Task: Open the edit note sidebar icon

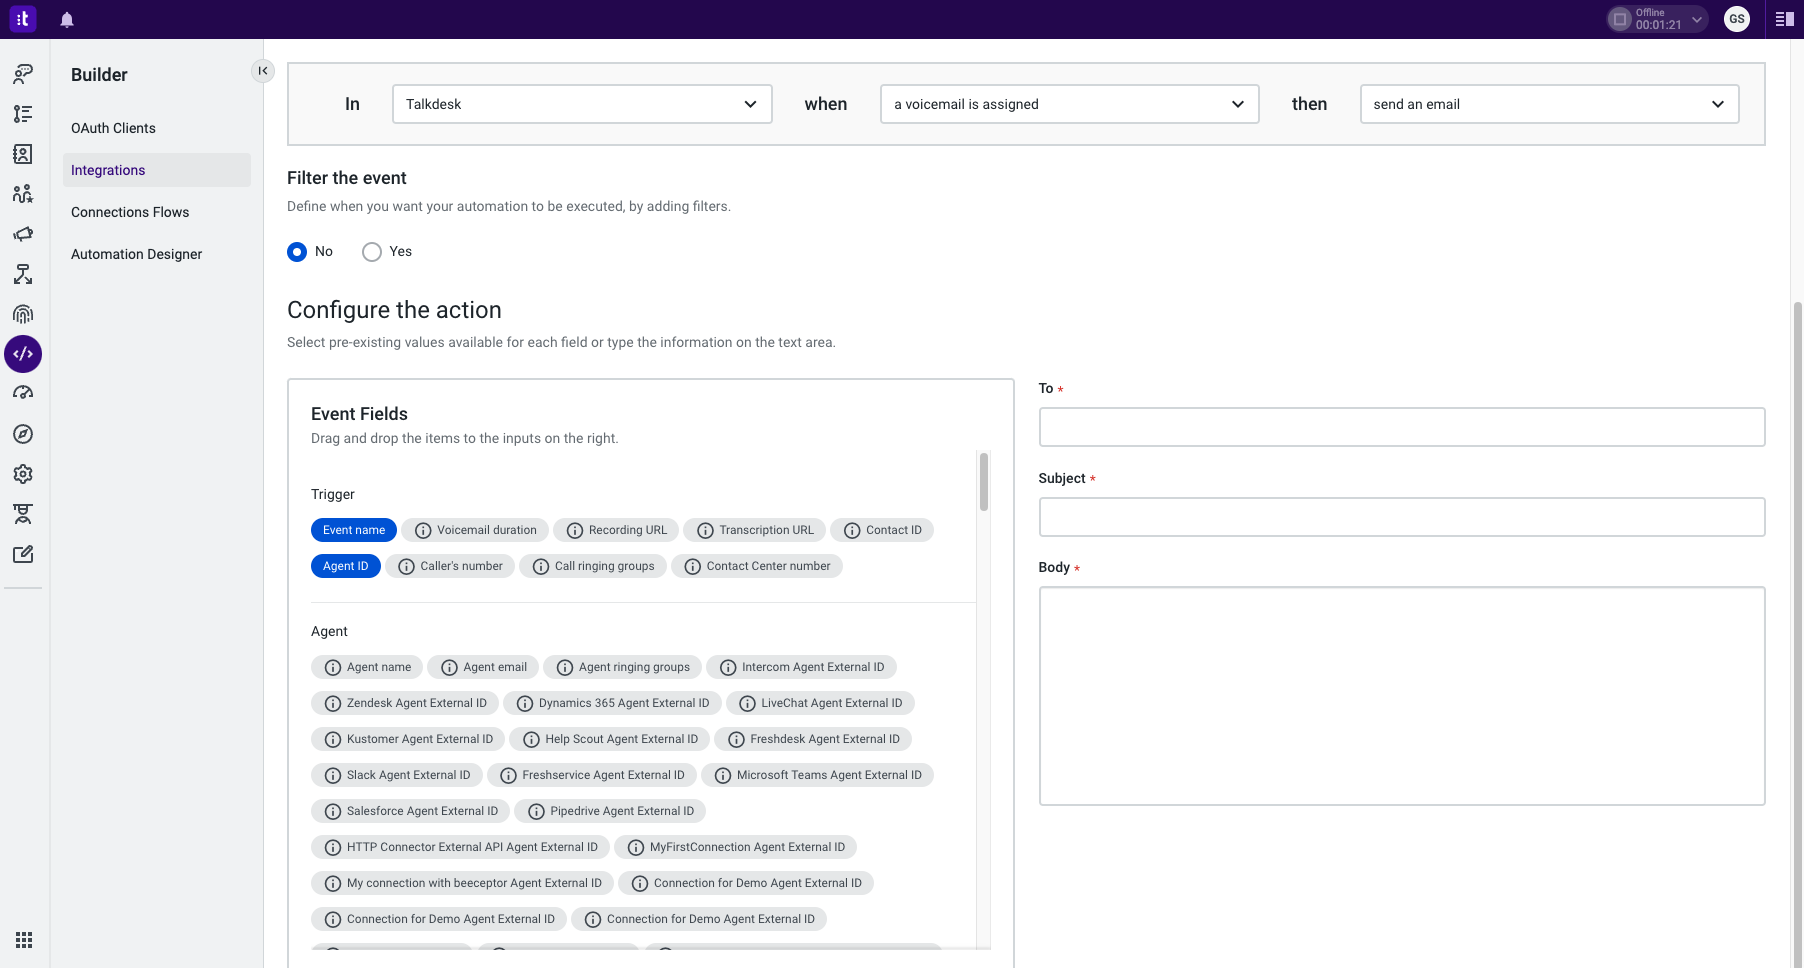Action: pos(23,554)
